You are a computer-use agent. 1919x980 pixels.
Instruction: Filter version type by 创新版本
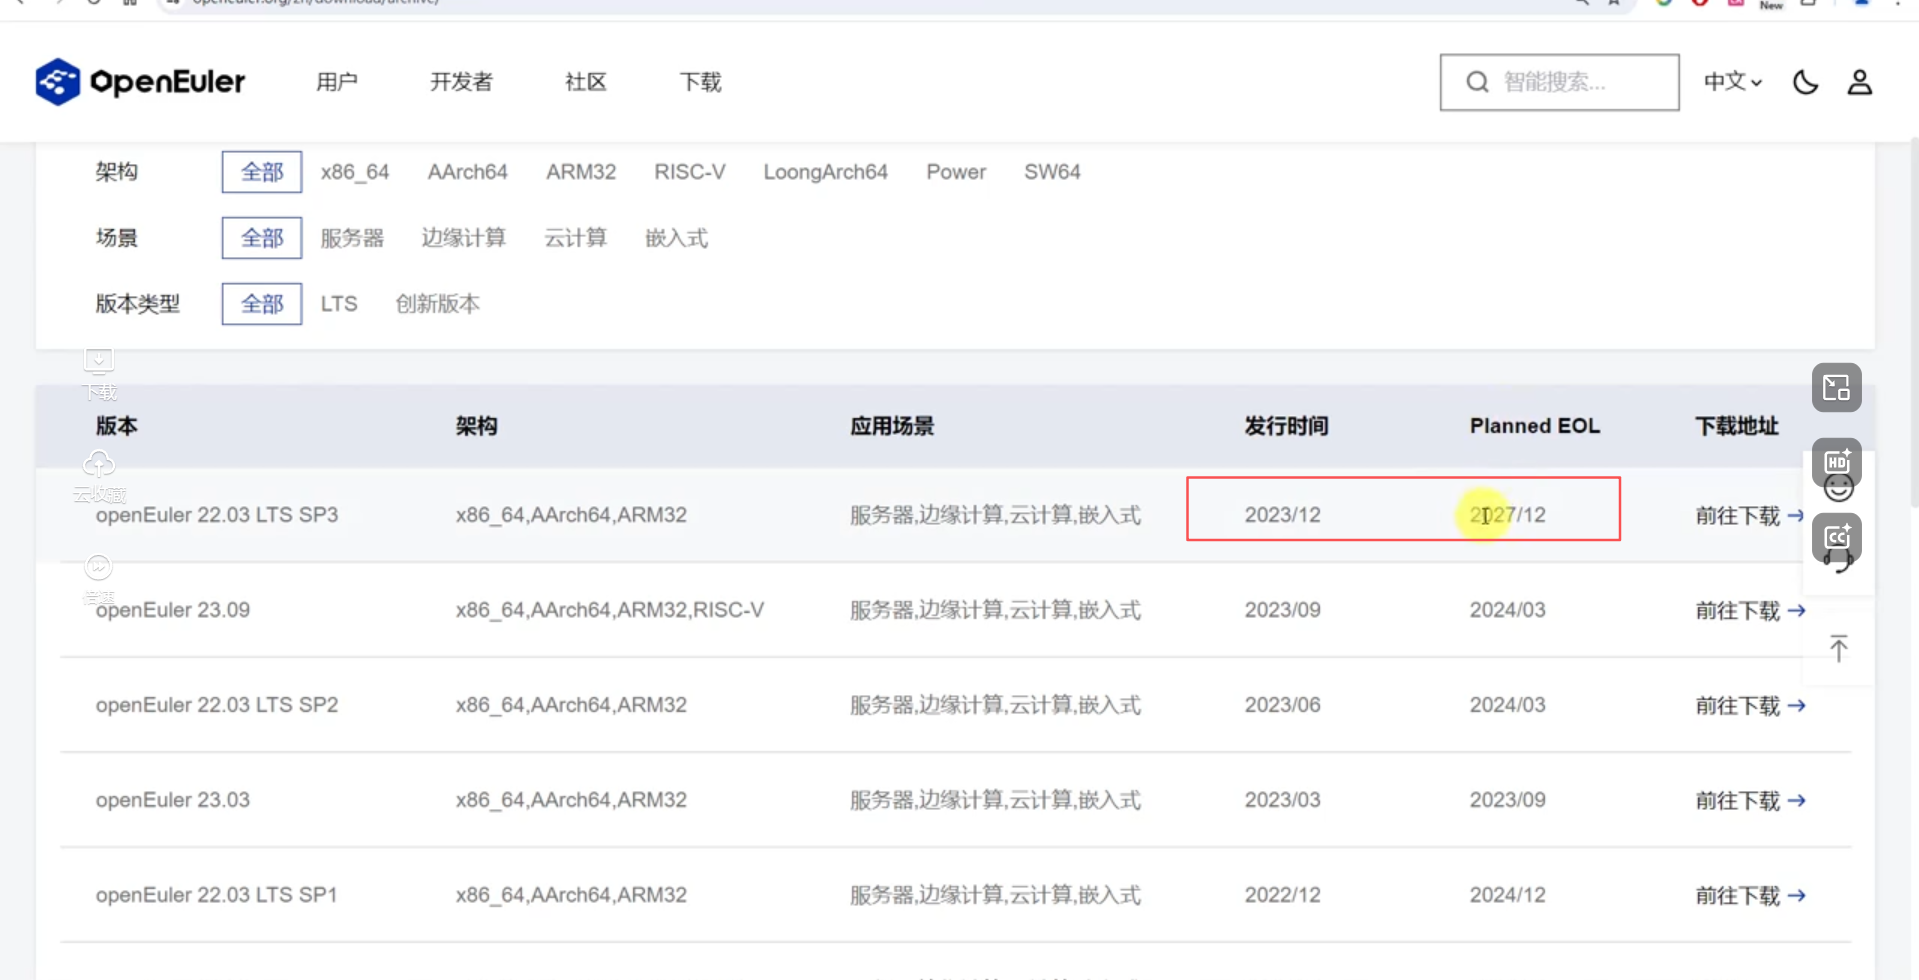438,304
